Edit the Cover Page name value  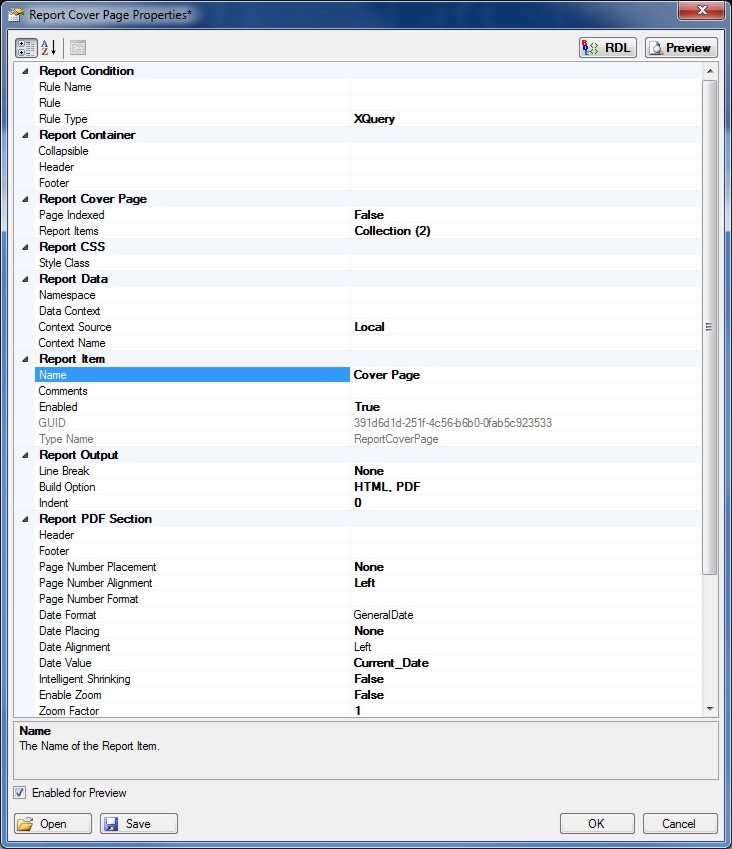[x=525, y=375]
